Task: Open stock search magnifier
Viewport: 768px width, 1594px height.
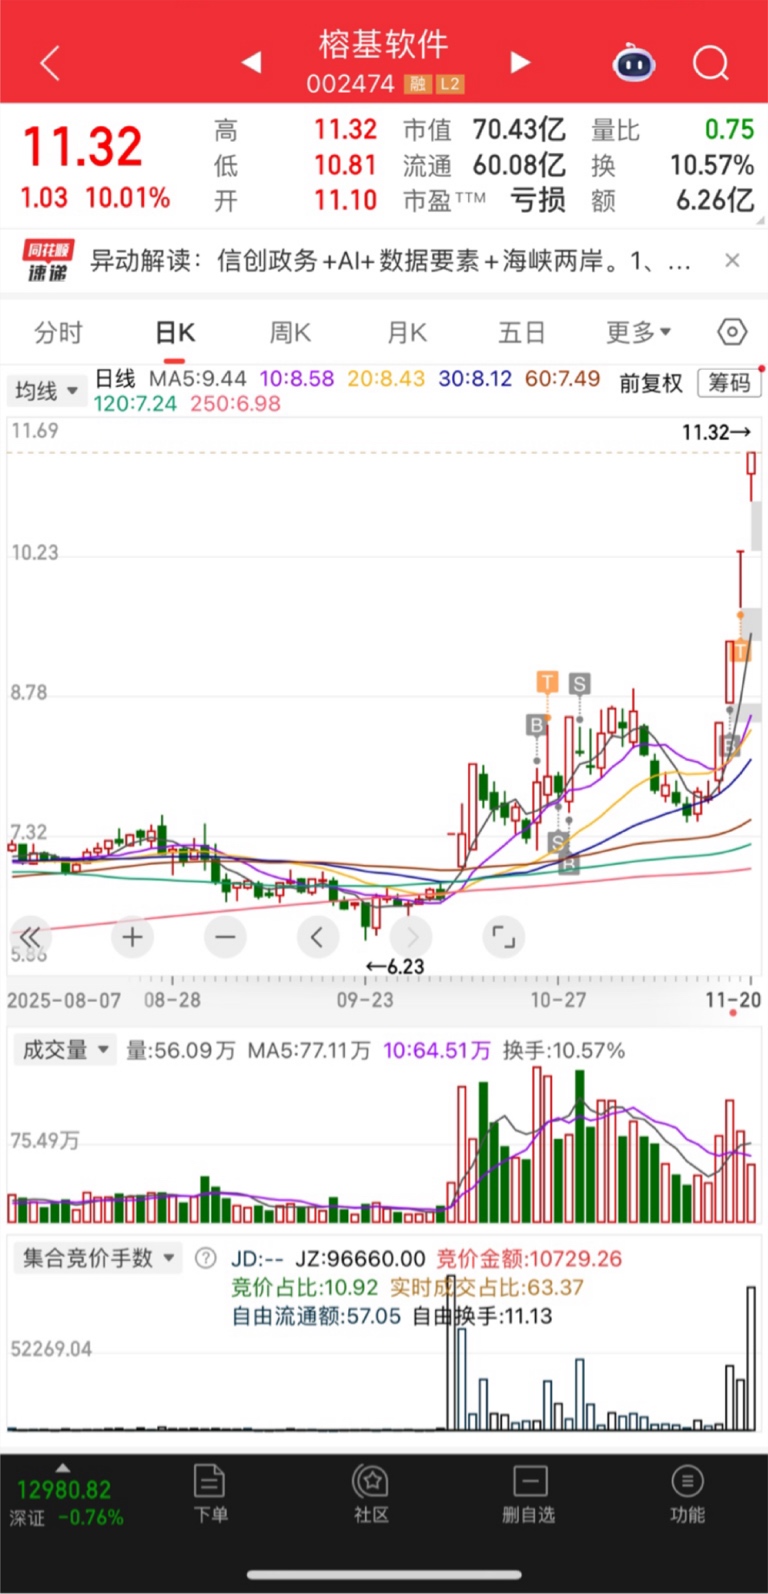Action: (x=710, y=63)
